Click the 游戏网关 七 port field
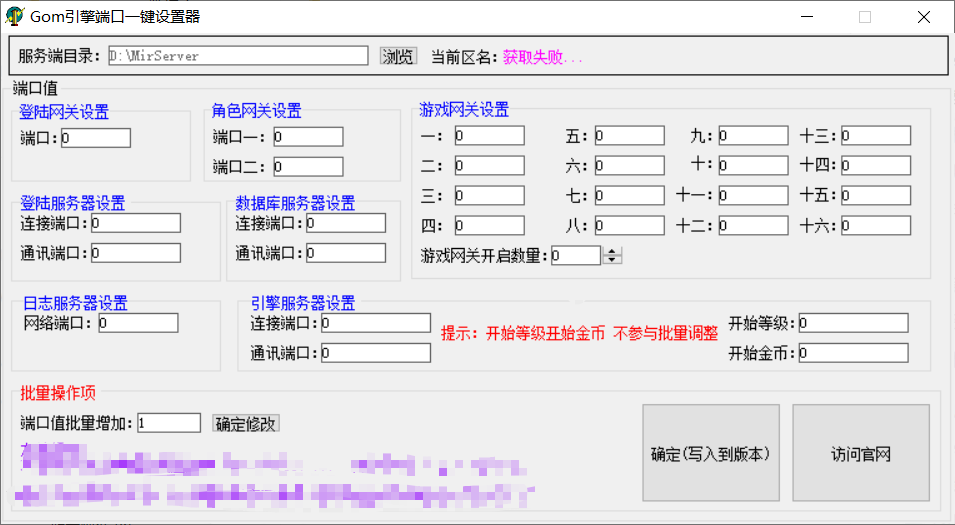This screenshot has width=955, height=525. click(x=630, y=195)
